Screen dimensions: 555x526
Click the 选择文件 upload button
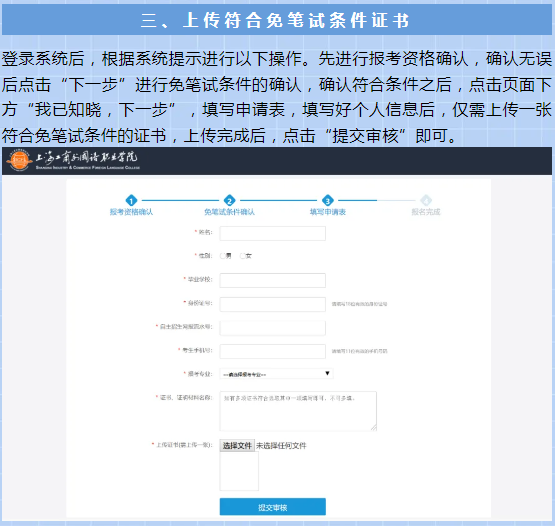coord(237,446)
